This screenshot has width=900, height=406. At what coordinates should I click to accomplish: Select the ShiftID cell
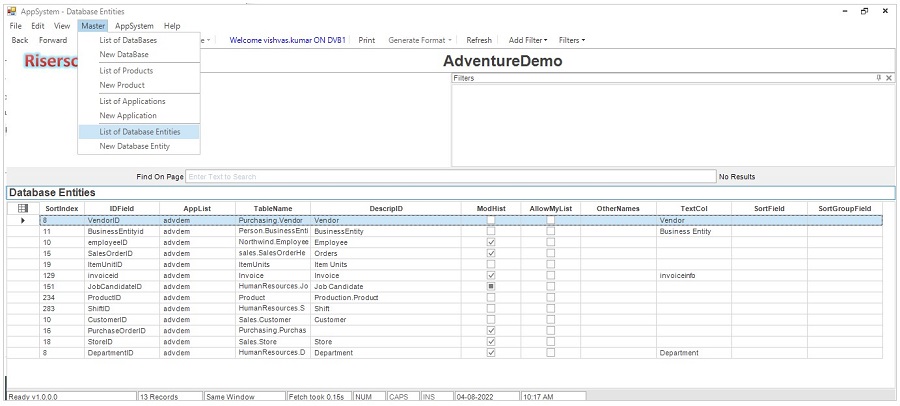click(x=122, y=308)
